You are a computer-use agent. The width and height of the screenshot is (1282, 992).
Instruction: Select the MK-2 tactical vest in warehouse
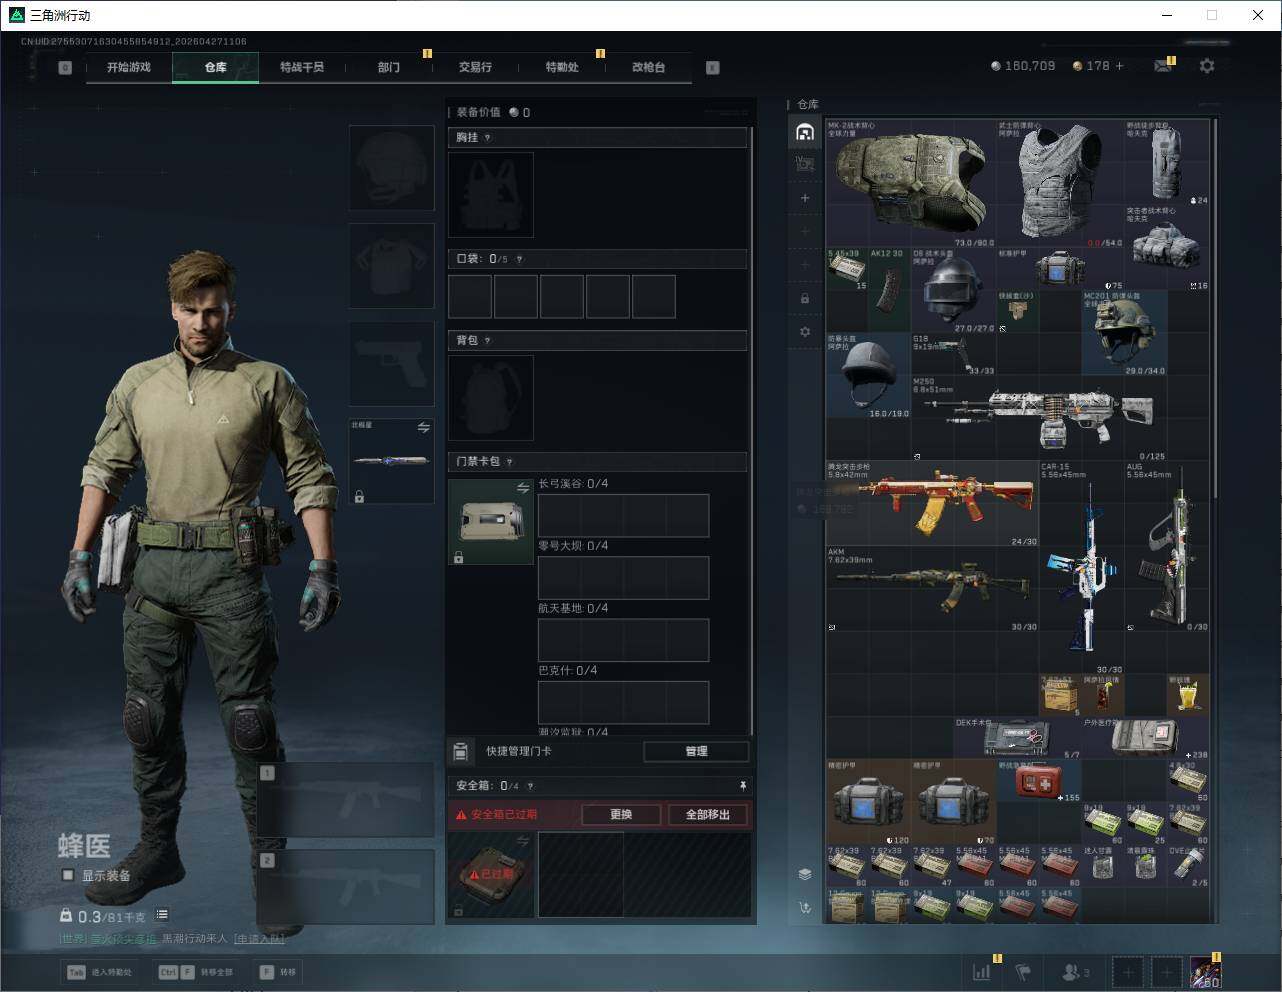click(x=911, y=184)
